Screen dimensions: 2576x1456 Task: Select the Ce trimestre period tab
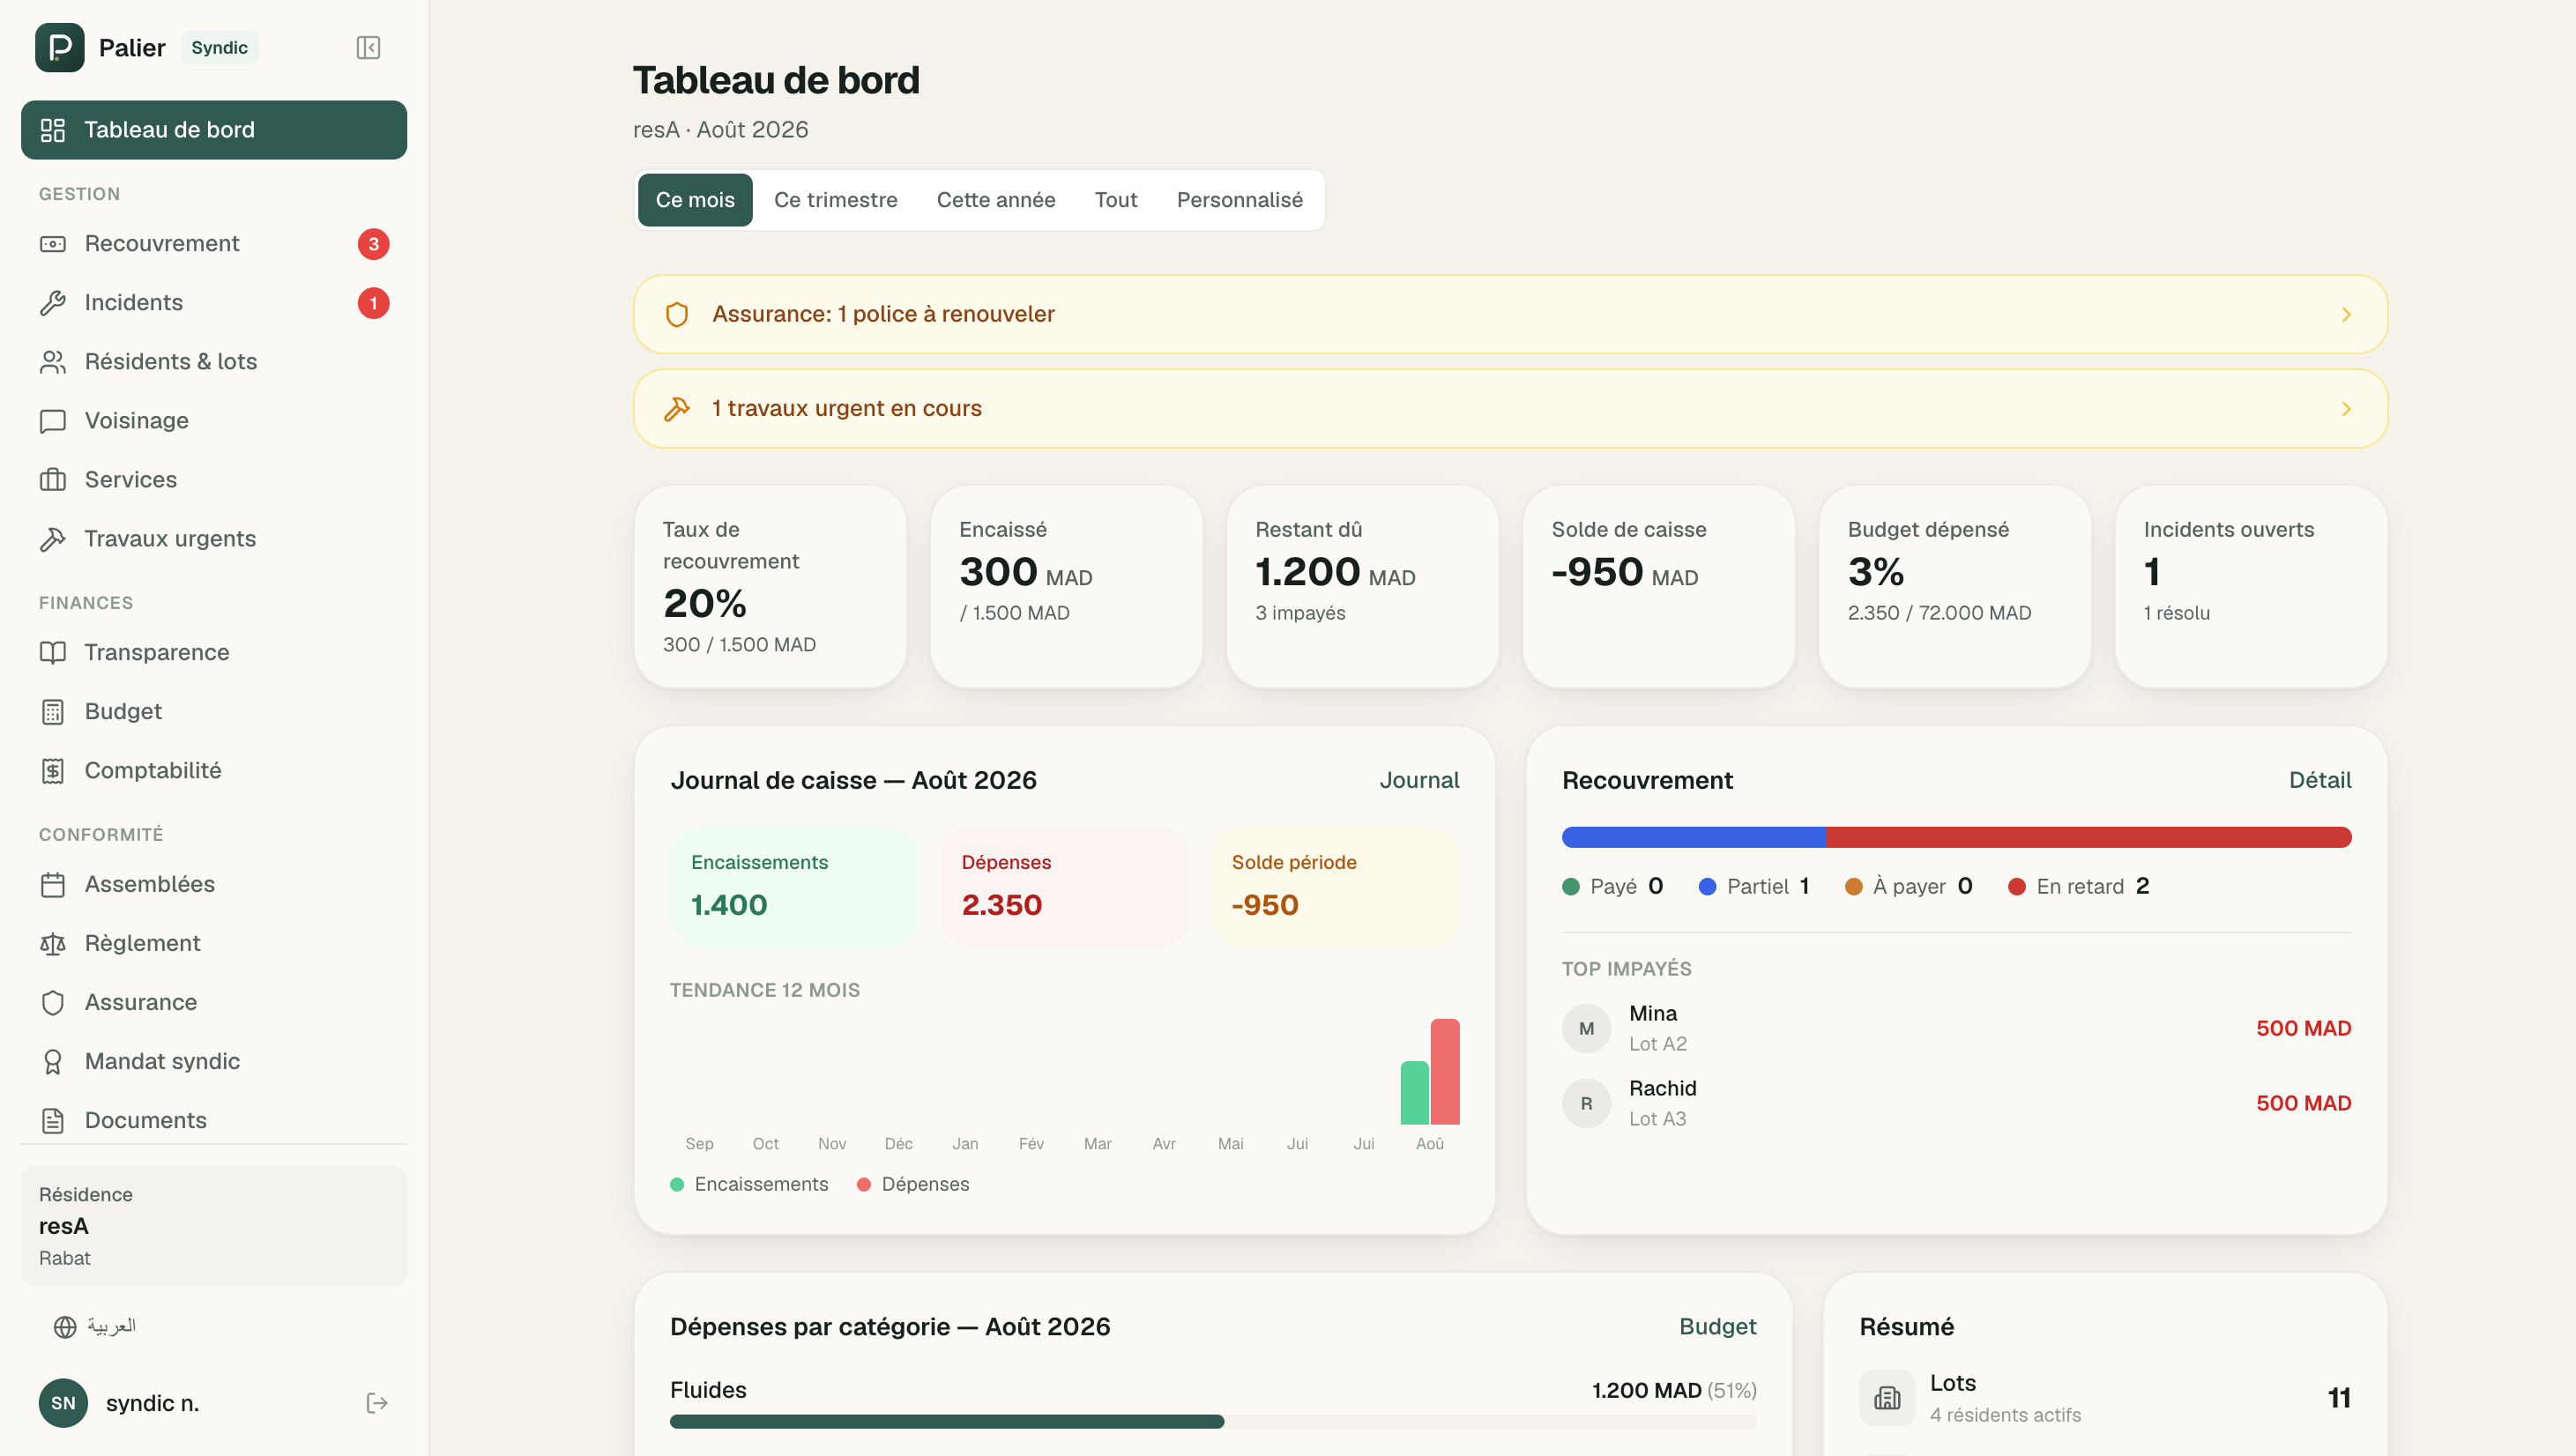coord(835,200)
